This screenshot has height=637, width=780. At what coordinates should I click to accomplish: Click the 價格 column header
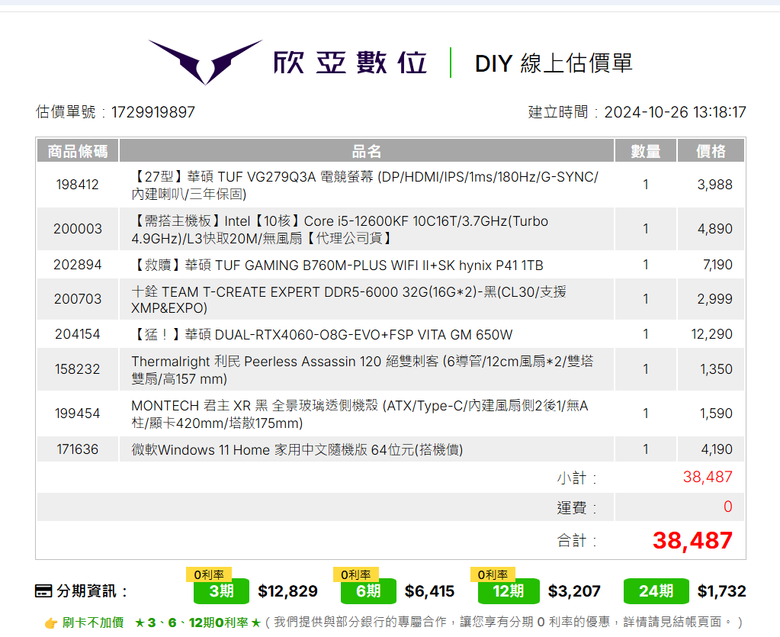pos(711,151)
